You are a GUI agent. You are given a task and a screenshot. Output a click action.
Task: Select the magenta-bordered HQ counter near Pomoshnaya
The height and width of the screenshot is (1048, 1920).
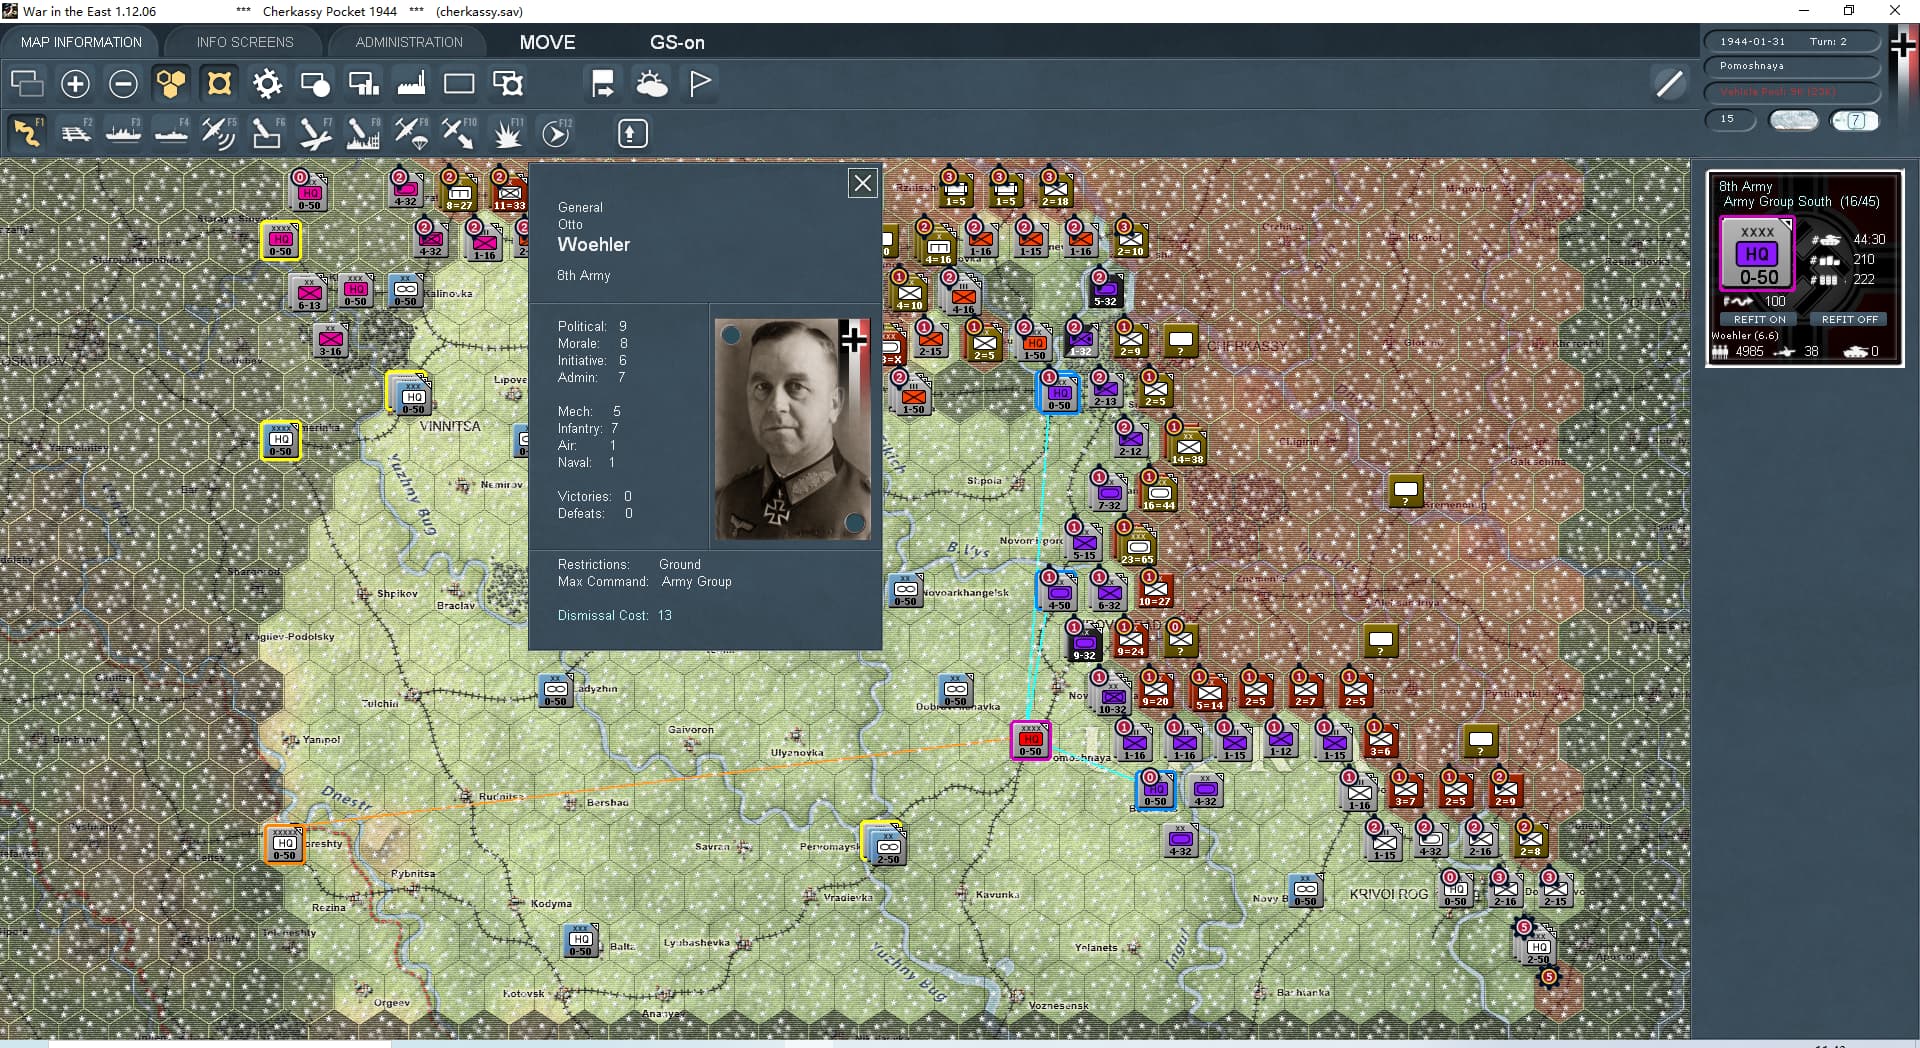[1030, 741]
